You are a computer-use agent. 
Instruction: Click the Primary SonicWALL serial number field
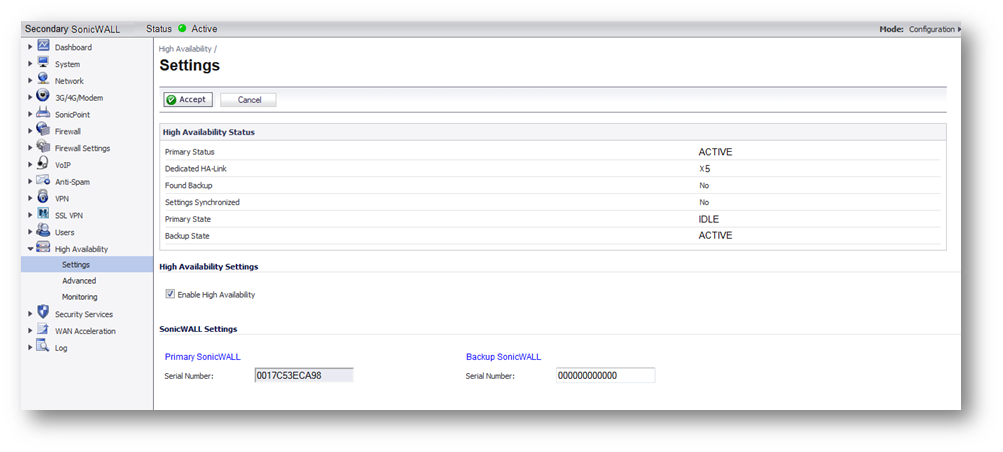pos(304,376)
